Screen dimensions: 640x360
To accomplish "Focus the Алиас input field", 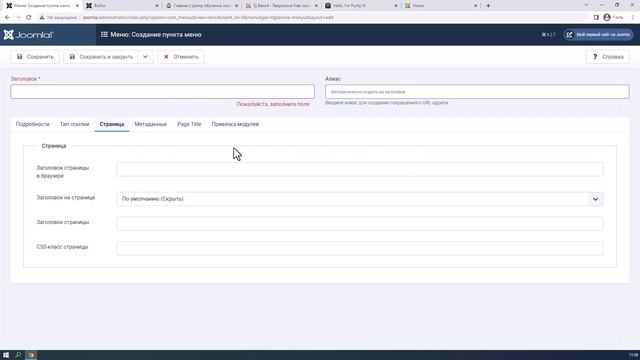I will click(x=477, y=92).
